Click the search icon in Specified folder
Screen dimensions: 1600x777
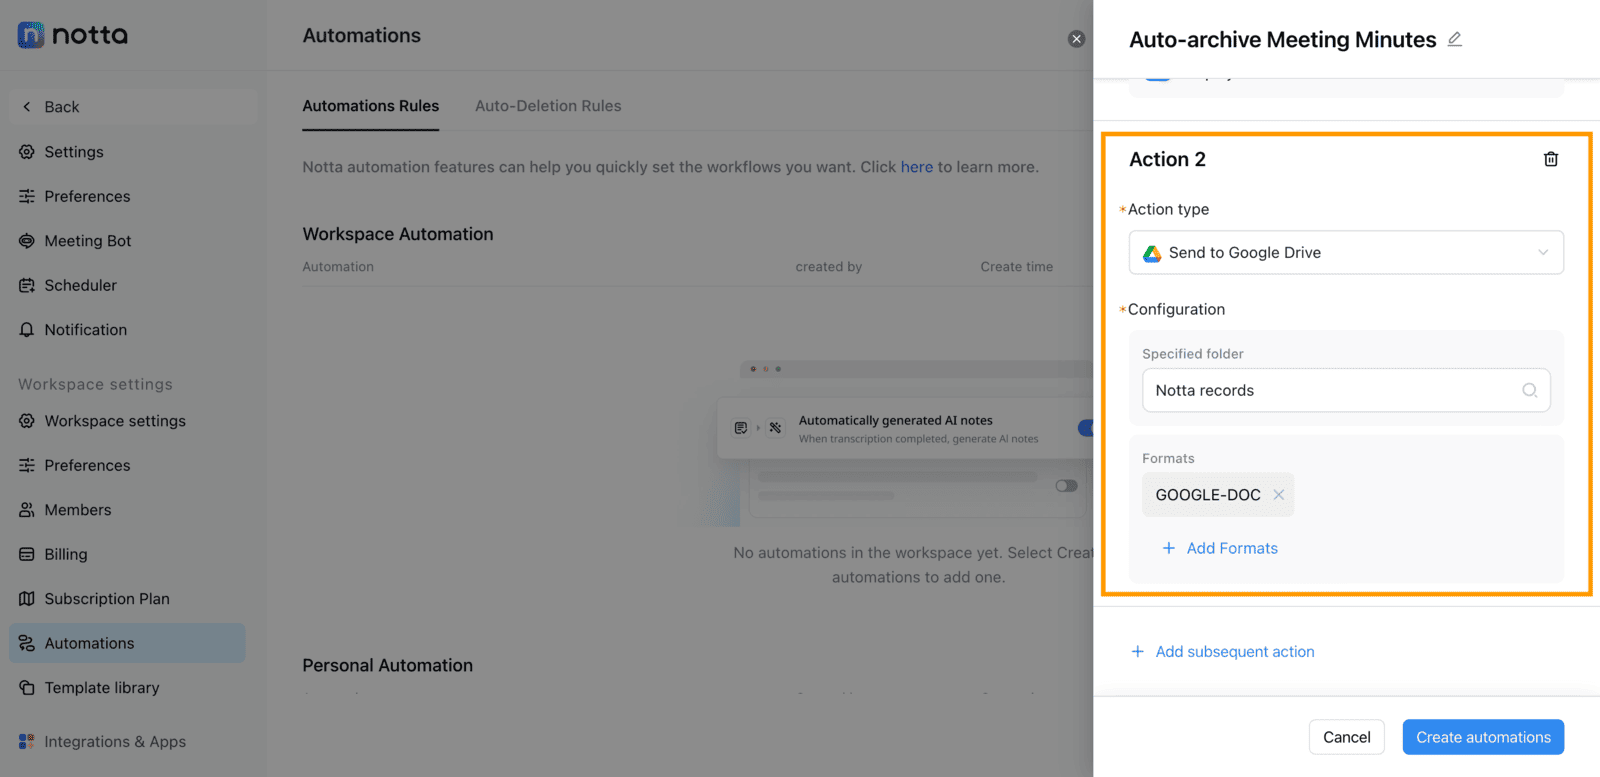[1530, 390]
